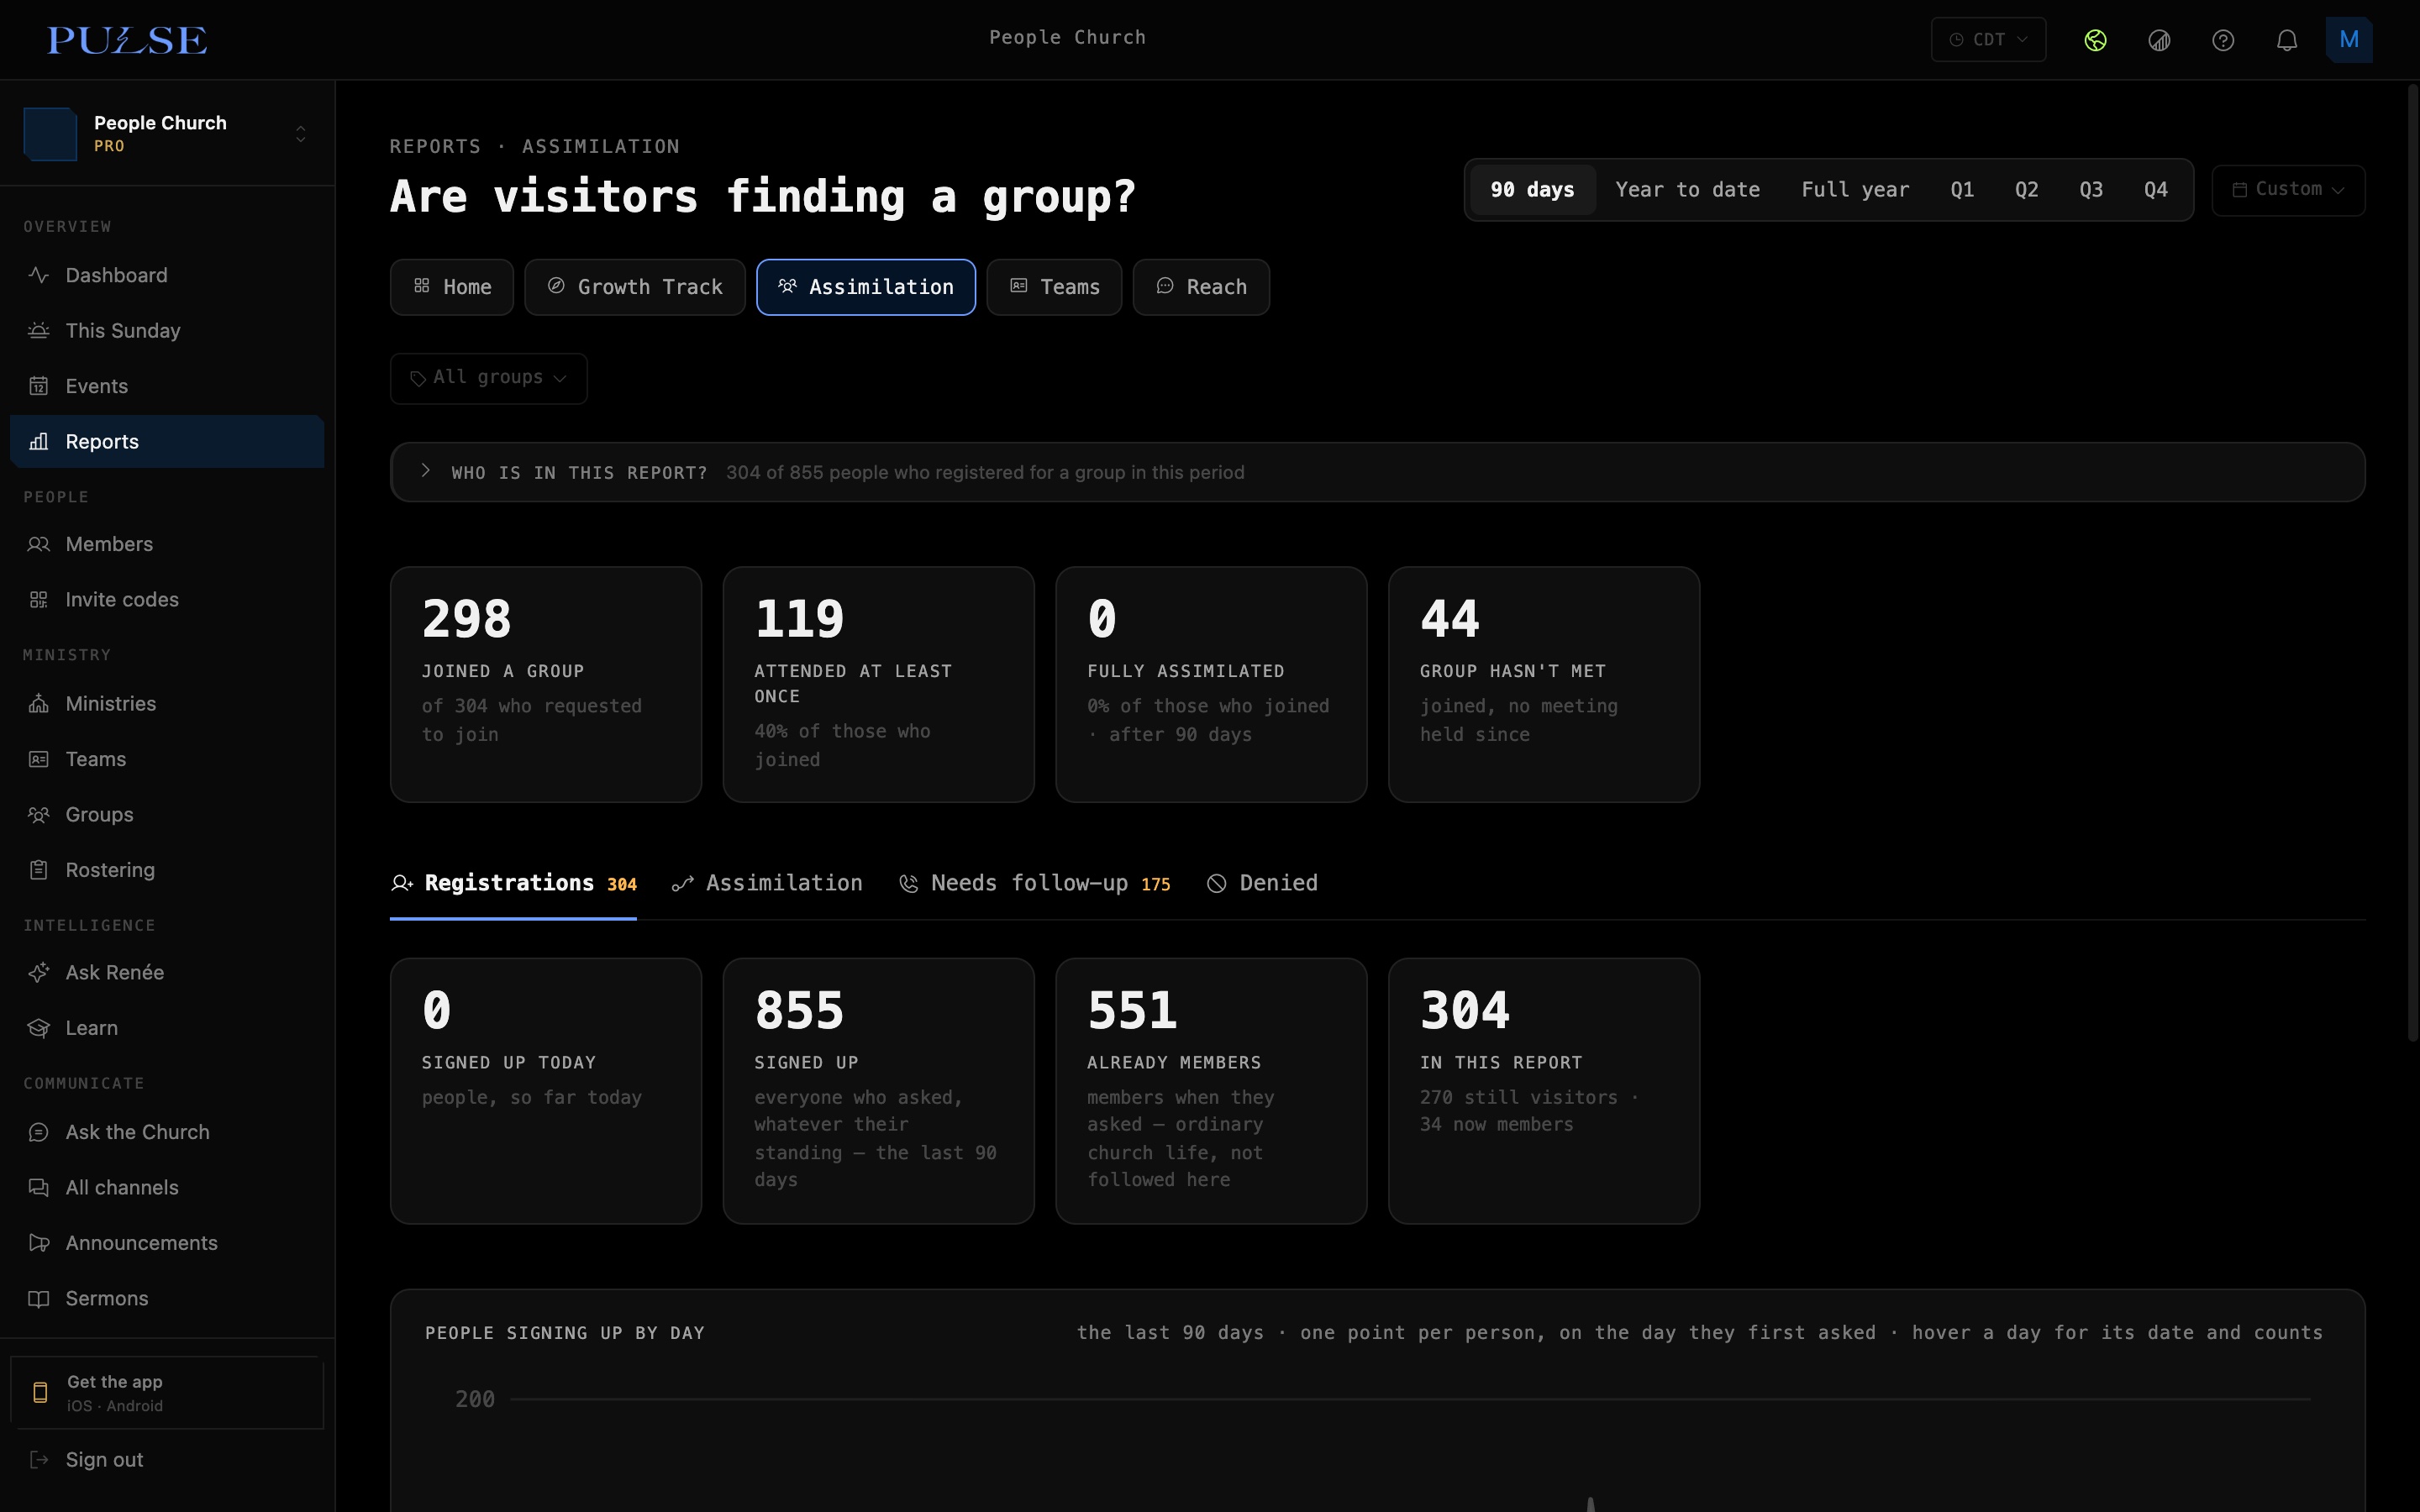
Task: Select Q4 date range
Action: pyautogui.click(x=2156, y=190)
